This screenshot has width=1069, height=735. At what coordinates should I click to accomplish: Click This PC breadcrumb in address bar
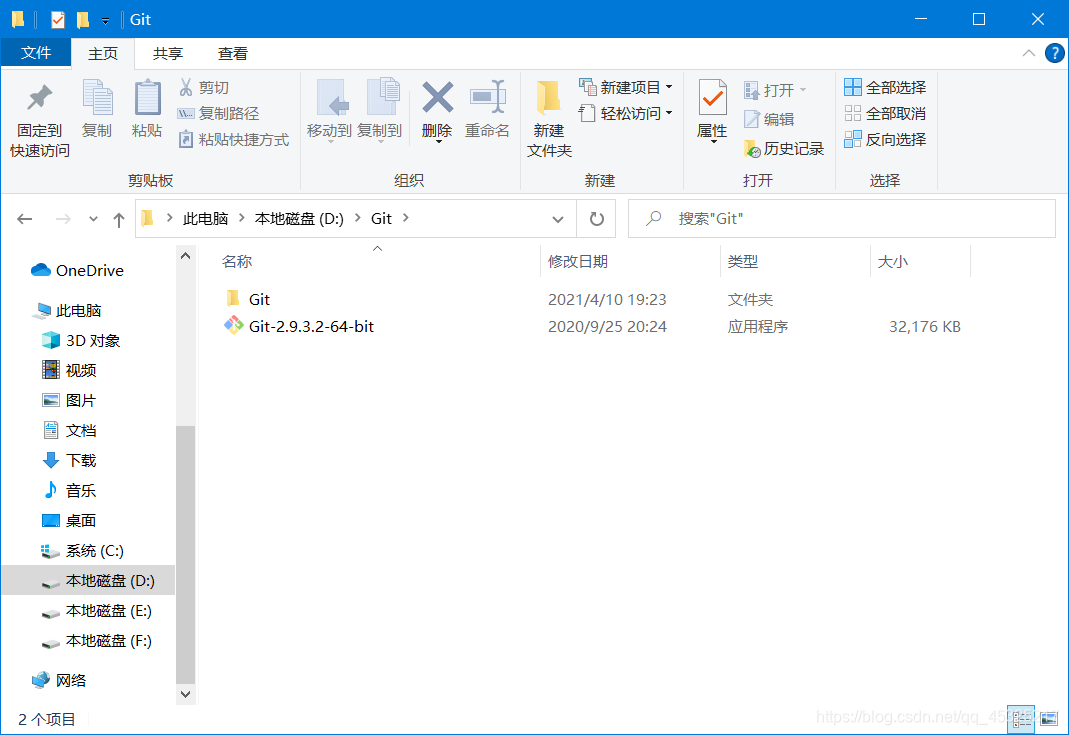205,219
